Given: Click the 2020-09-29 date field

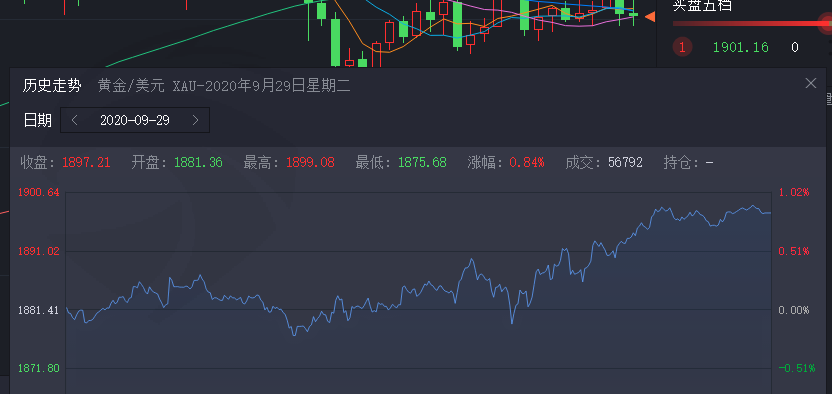Looking at the screenshot, I should pos(135,120).
